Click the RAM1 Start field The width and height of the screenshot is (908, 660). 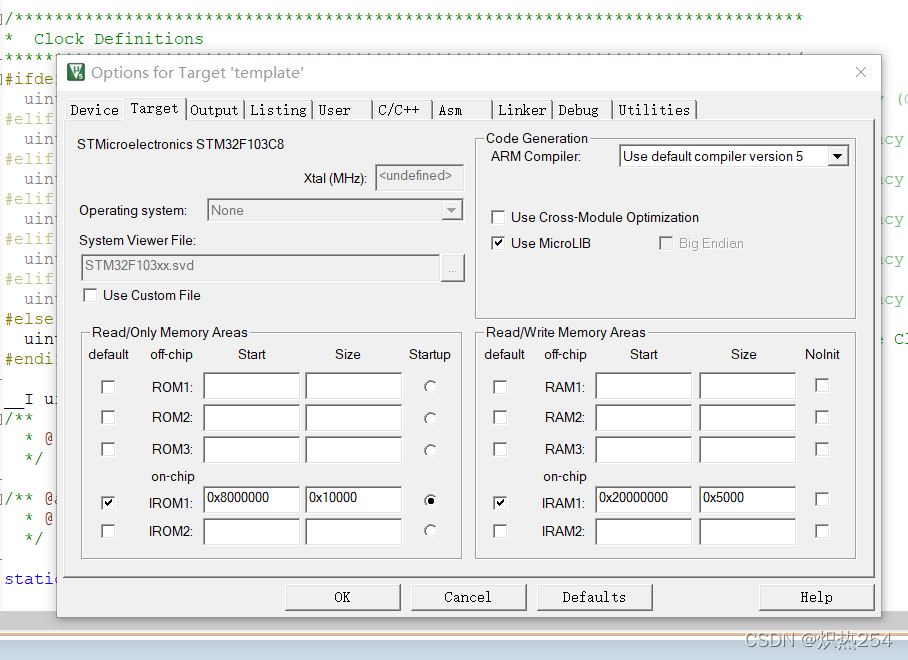pos(643,386)
